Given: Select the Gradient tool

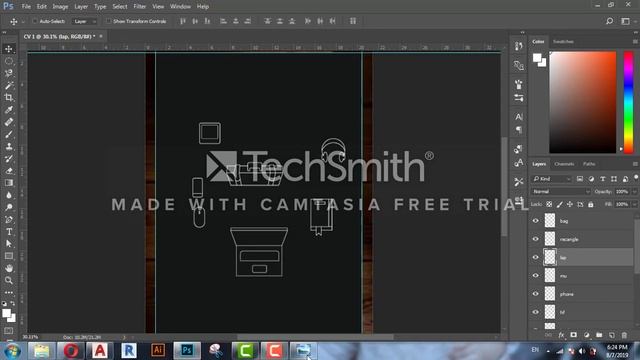Looking at the screenshot, I should 9,183.
